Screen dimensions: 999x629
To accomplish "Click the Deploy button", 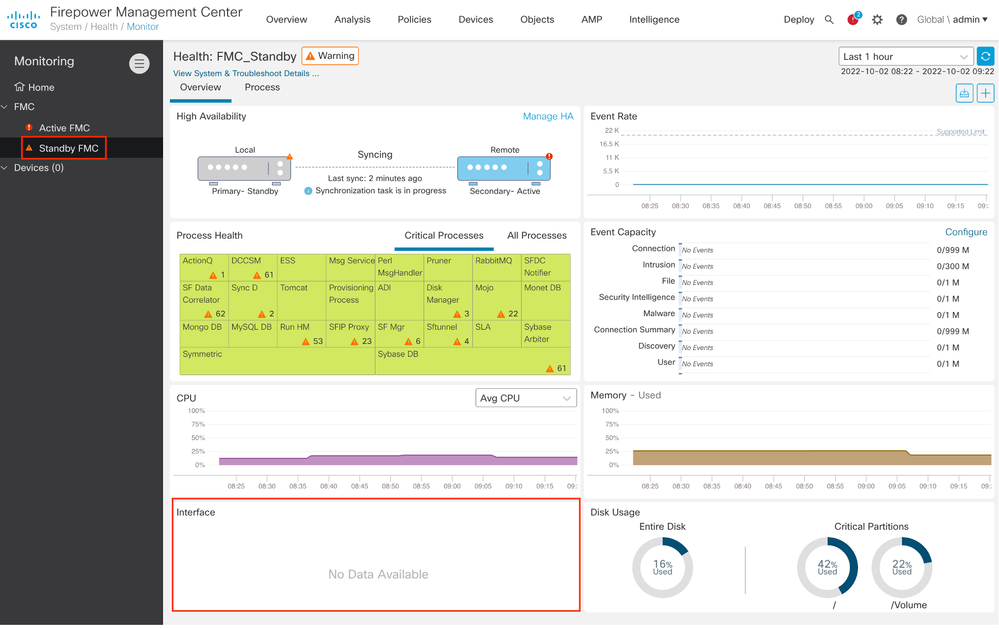I will (x=799, y=20).
